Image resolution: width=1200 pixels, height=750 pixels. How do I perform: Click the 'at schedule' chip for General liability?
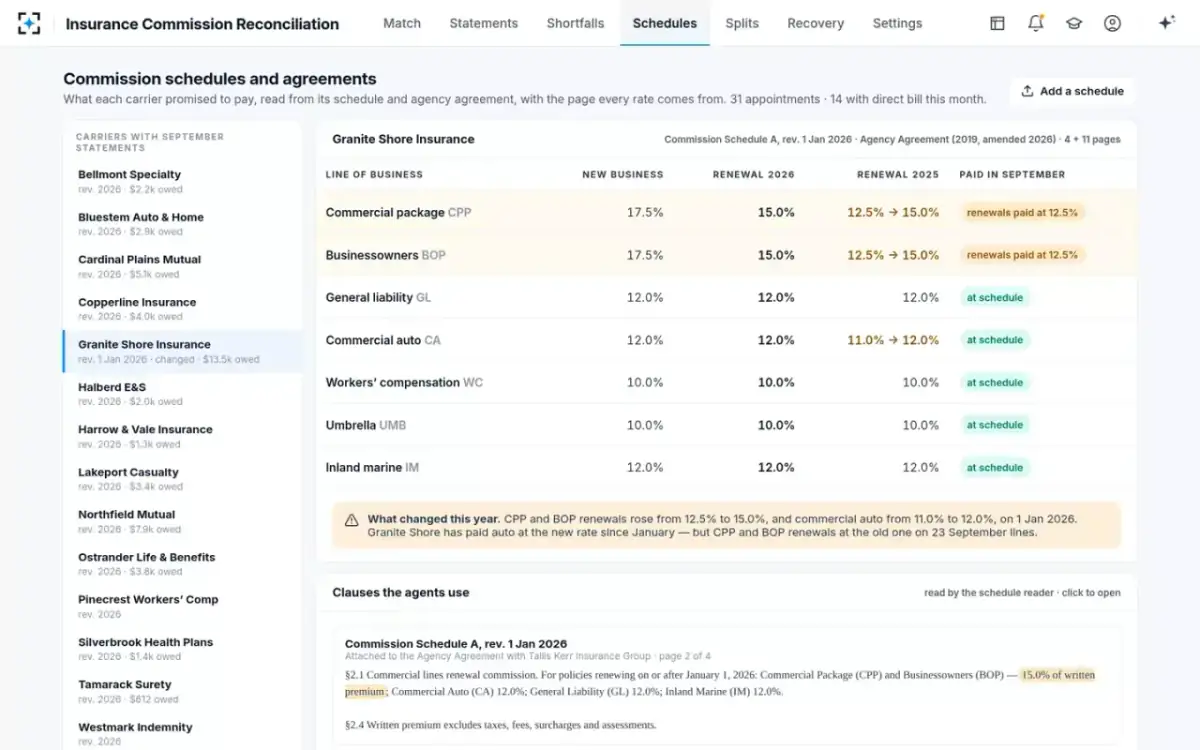995,297
